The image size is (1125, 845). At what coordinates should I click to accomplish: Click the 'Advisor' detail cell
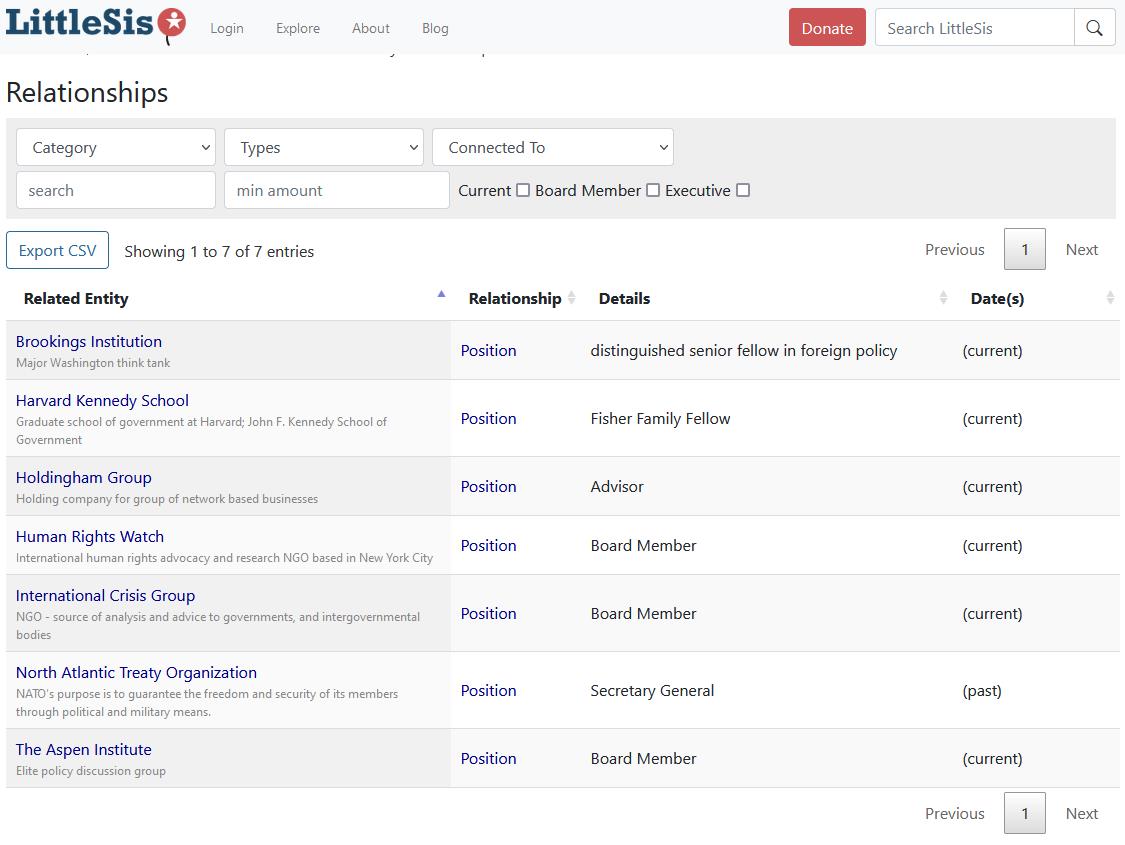click(x=617, y=487)
